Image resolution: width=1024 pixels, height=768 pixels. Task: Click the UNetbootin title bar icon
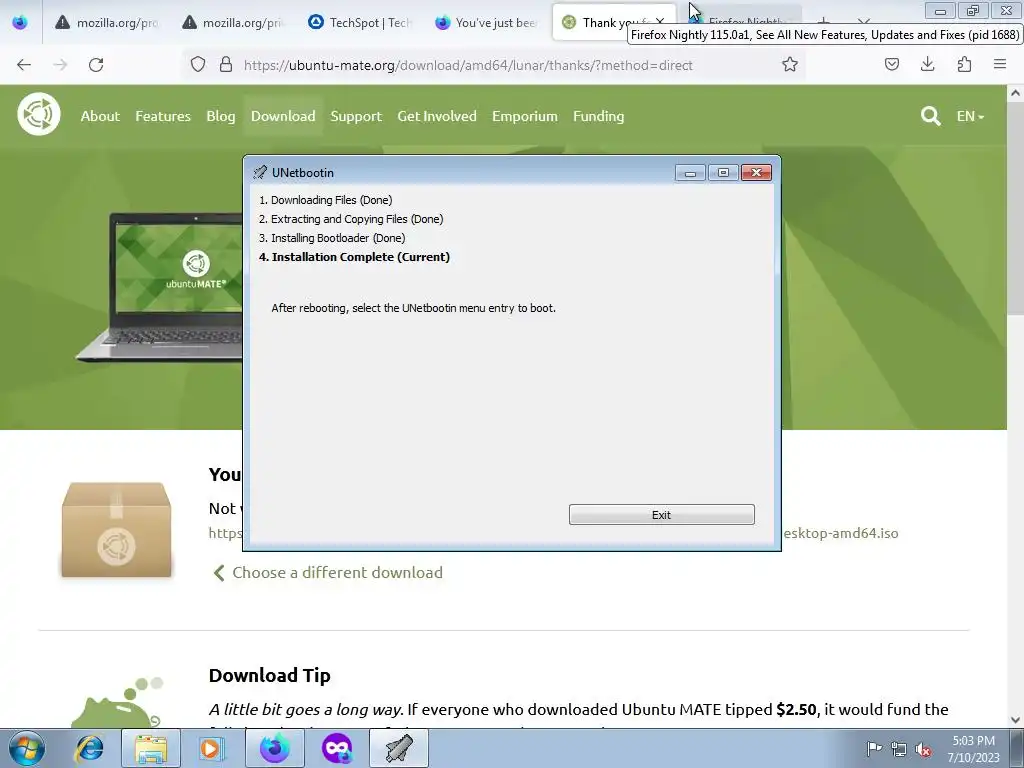[x=260, y=172]
